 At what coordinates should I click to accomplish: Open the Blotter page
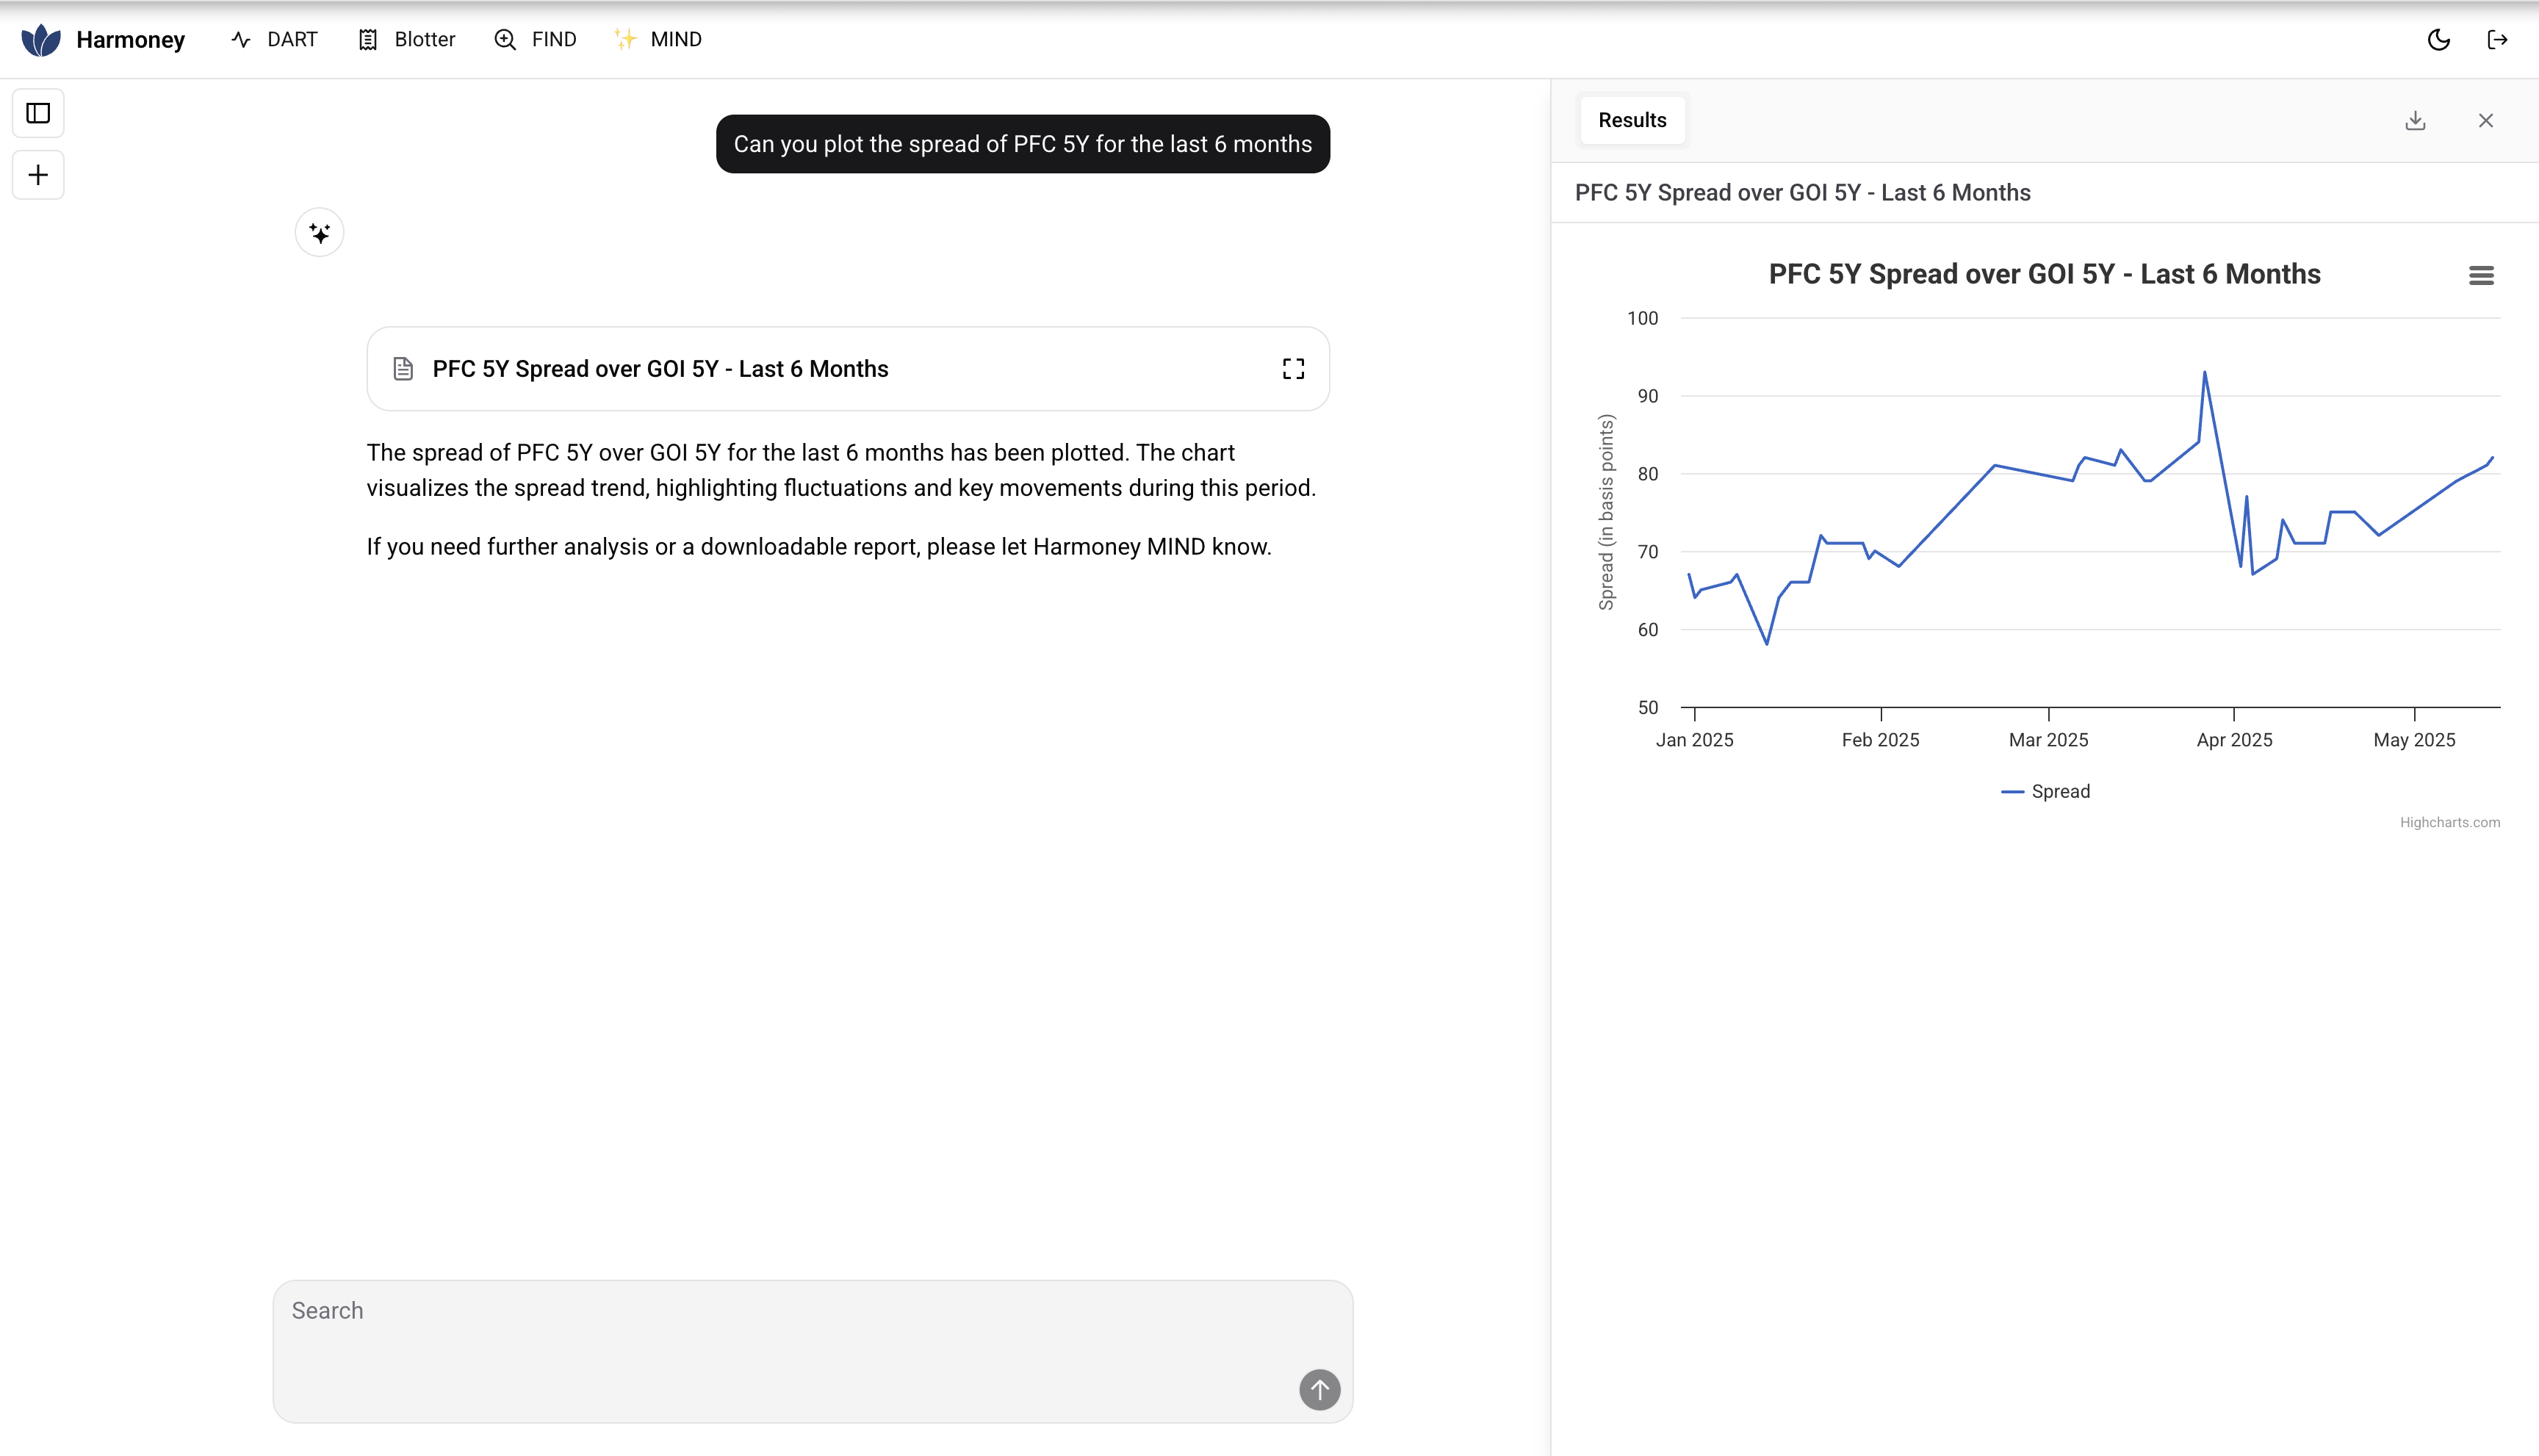pos(407,40)
